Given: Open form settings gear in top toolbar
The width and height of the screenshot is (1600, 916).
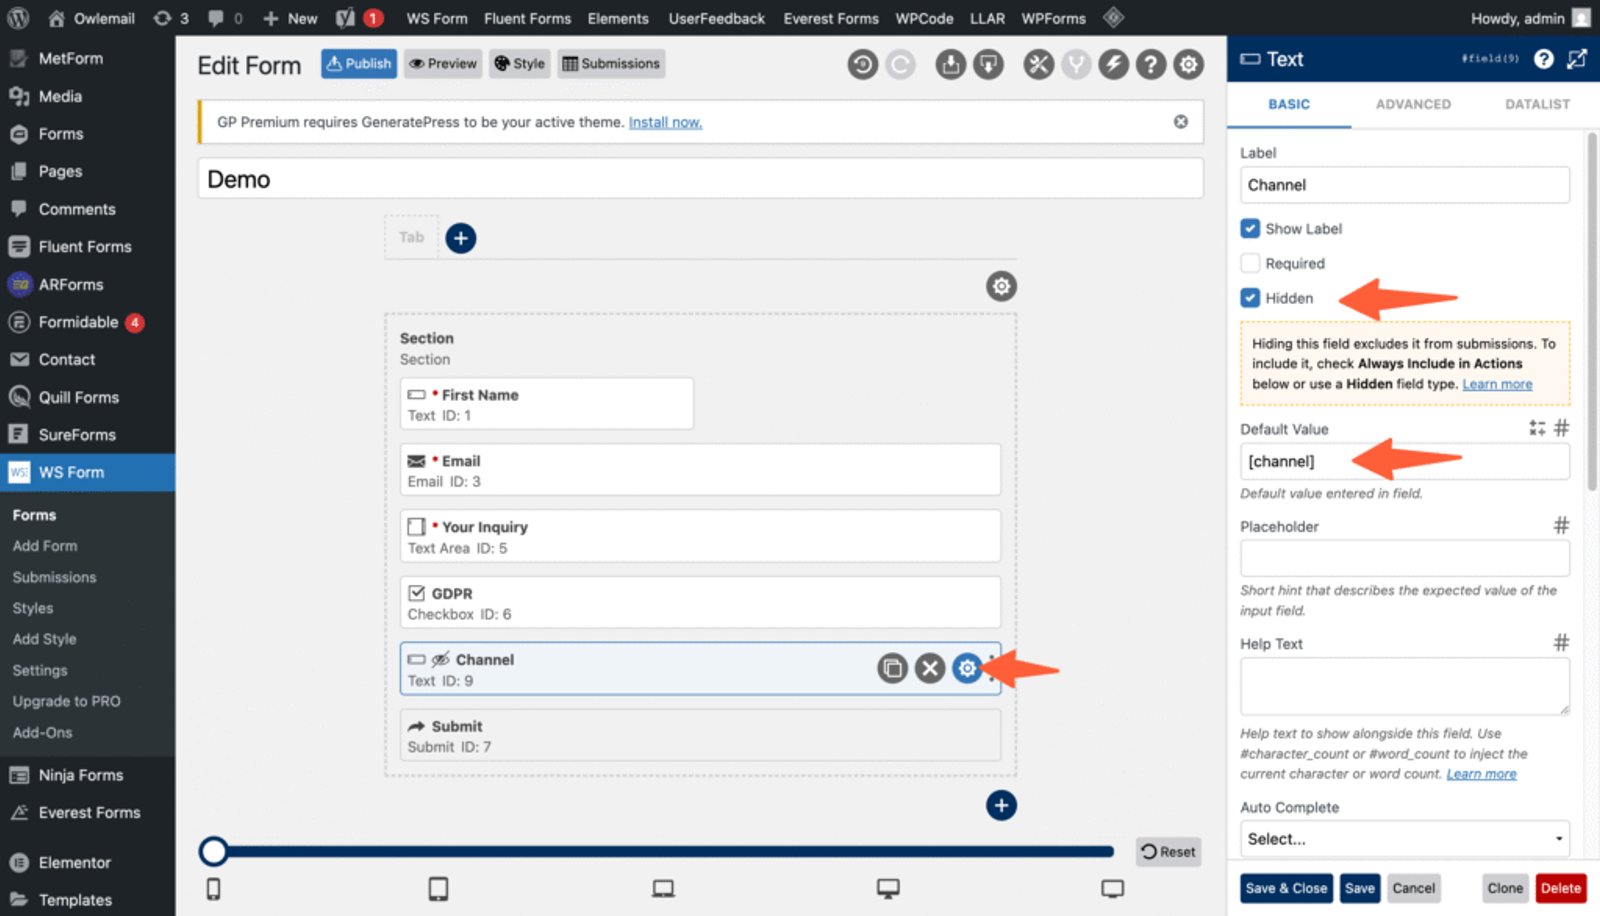Looking at the screenshot, I should tap(1188, 65).
